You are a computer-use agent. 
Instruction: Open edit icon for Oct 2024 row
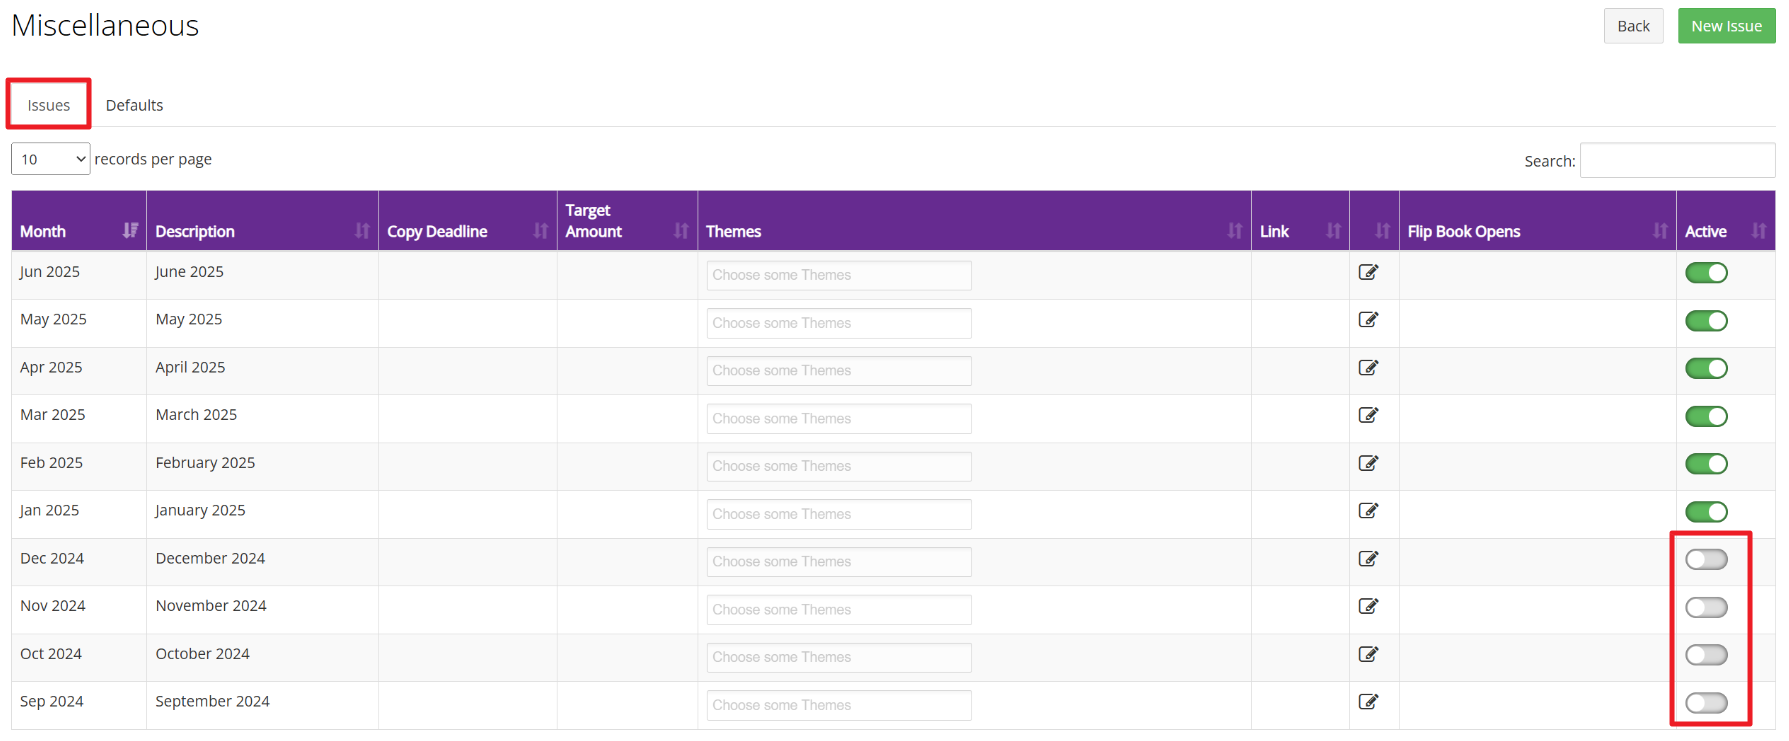pyautogui.click(x=1368, y=654)
